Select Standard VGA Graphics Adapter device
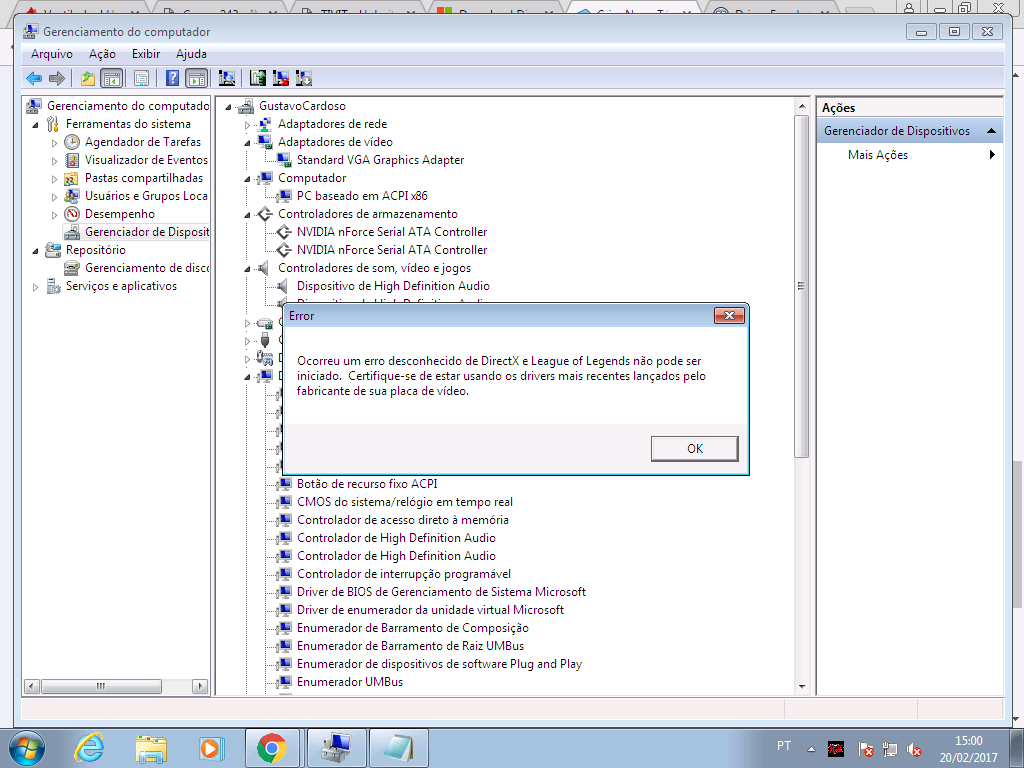The height and width of the screenshot is (768, 1024). (x=380, y=160)
